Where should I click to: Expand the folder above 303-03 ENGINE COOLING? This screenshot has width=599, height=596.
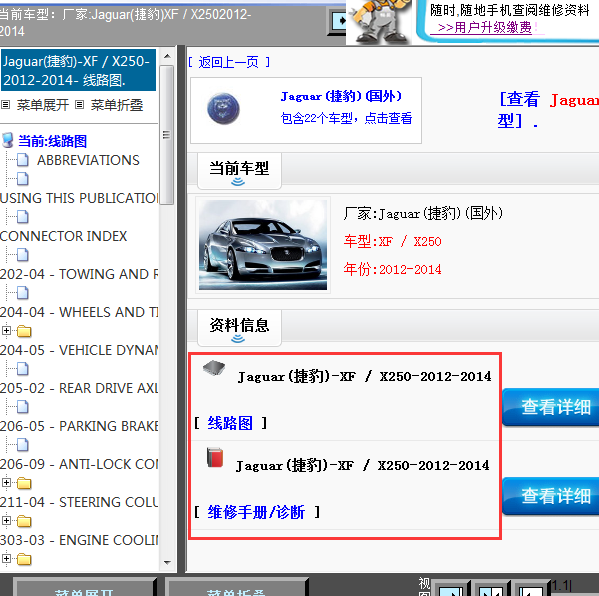pos(6,520)
